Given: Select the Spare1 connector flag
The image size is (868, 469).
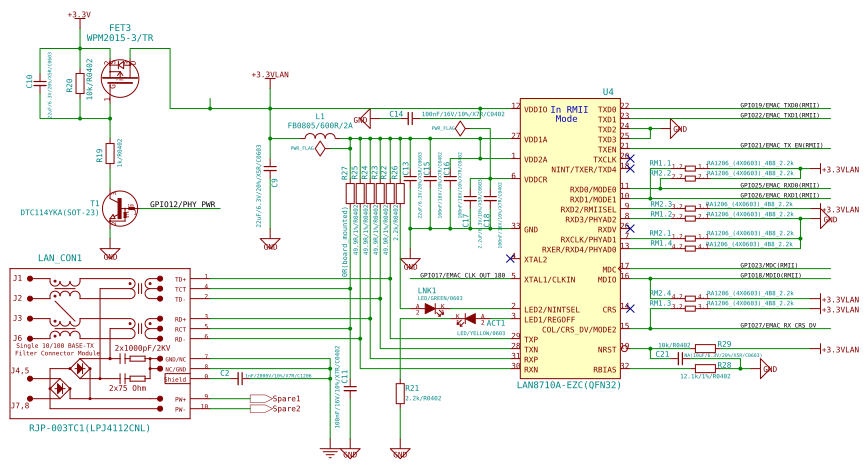Looking at the screenshot, I should pos(261,399).
